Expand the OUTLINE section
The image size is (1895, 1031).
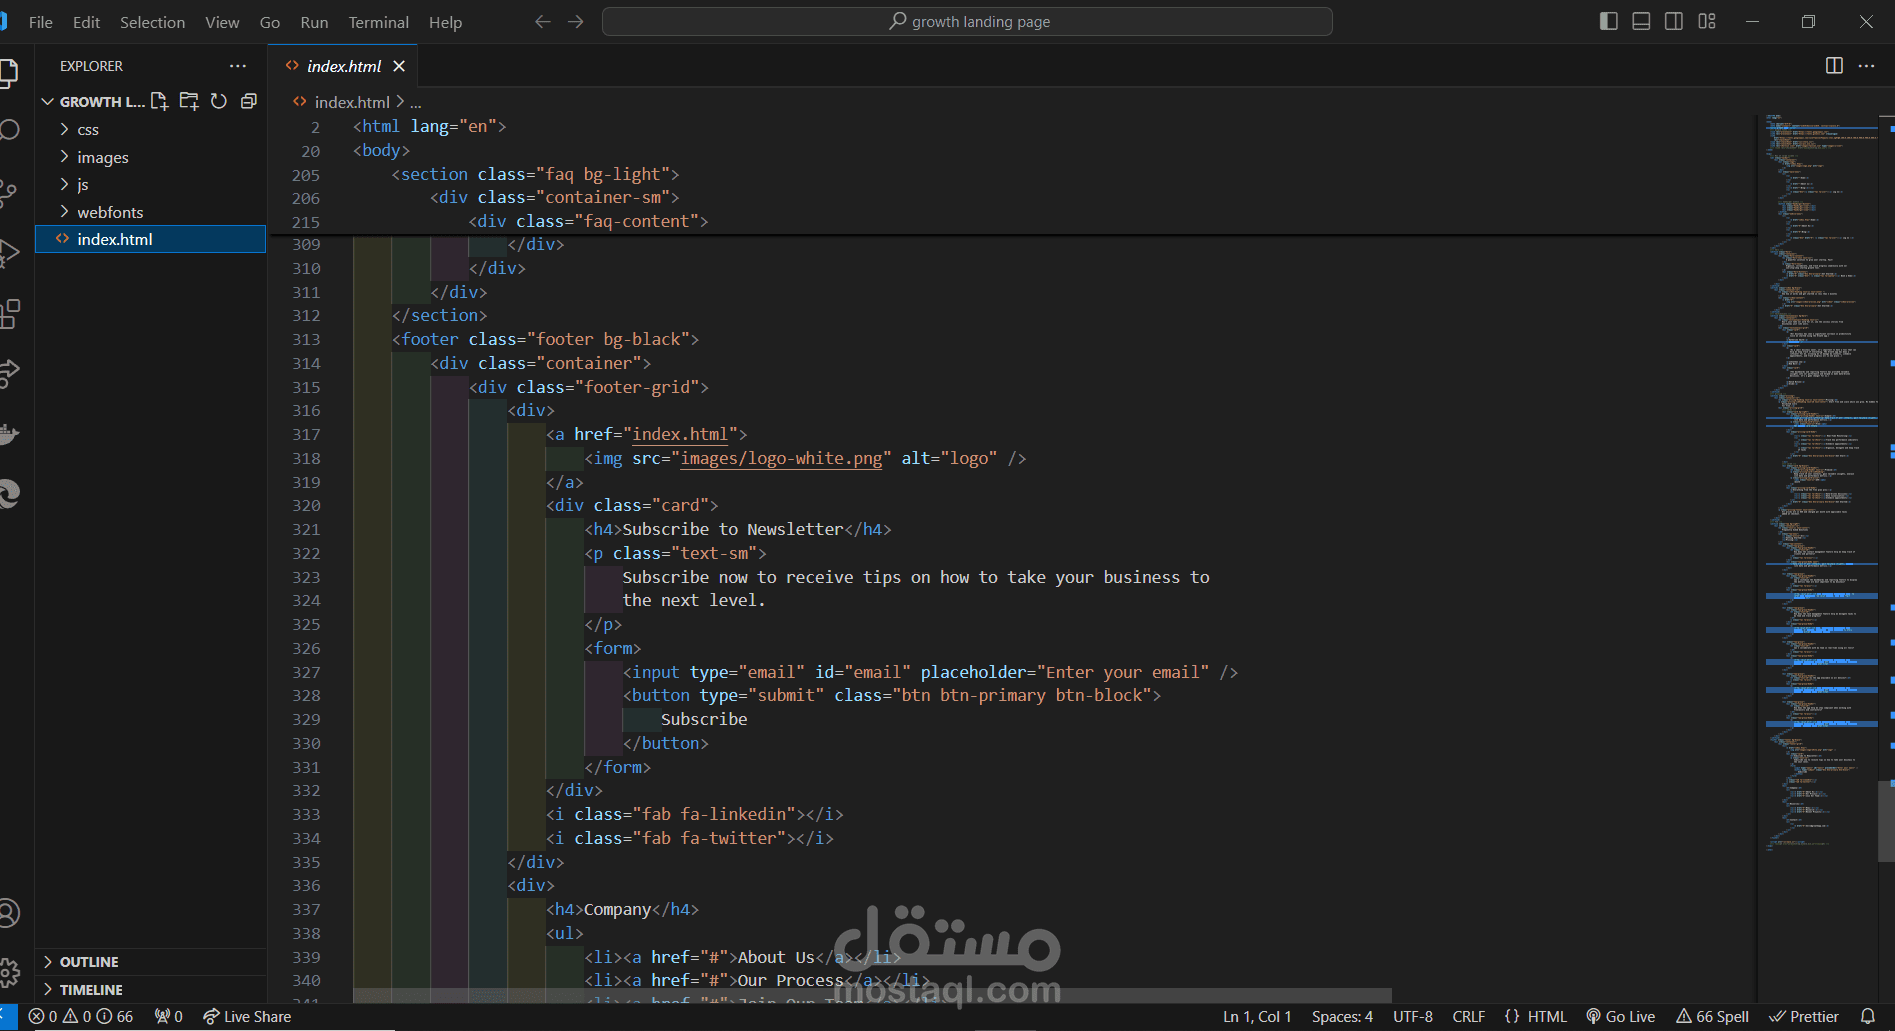(x=150, y=962)
